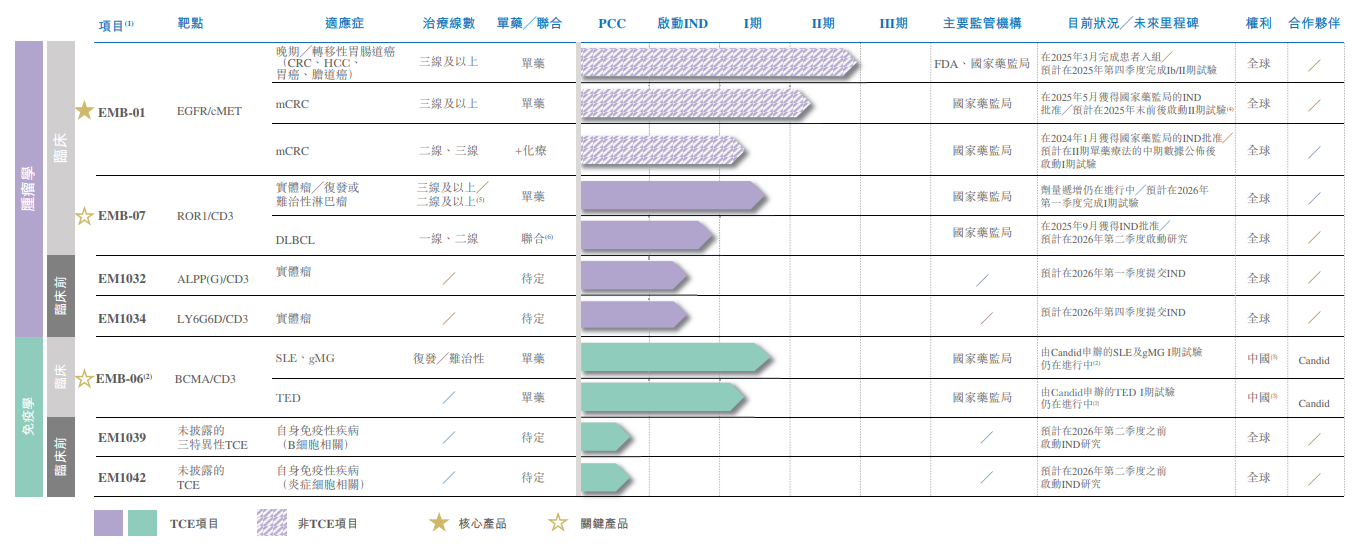Click the hollow star legend icon for 關鍵產品

(x=558, y=522)
